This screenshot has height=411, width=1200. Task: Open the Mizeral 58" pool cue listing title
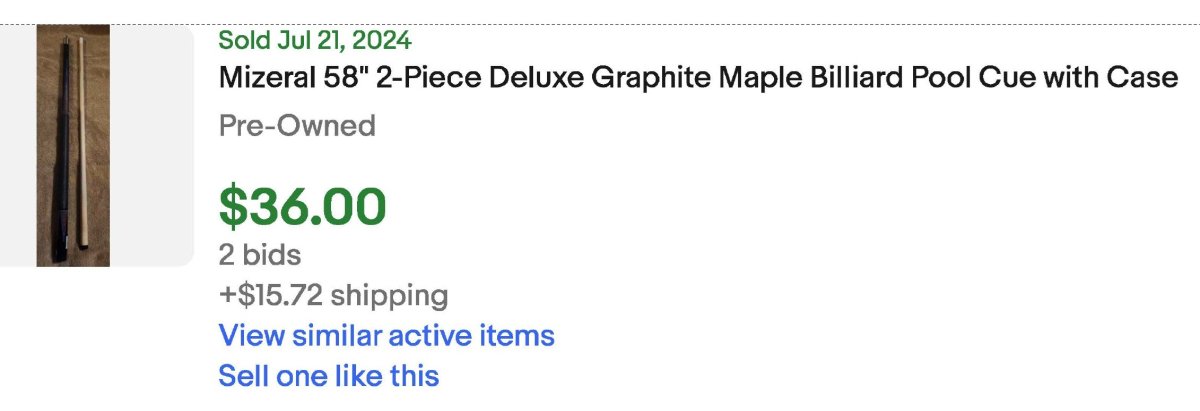pos(699,78)
